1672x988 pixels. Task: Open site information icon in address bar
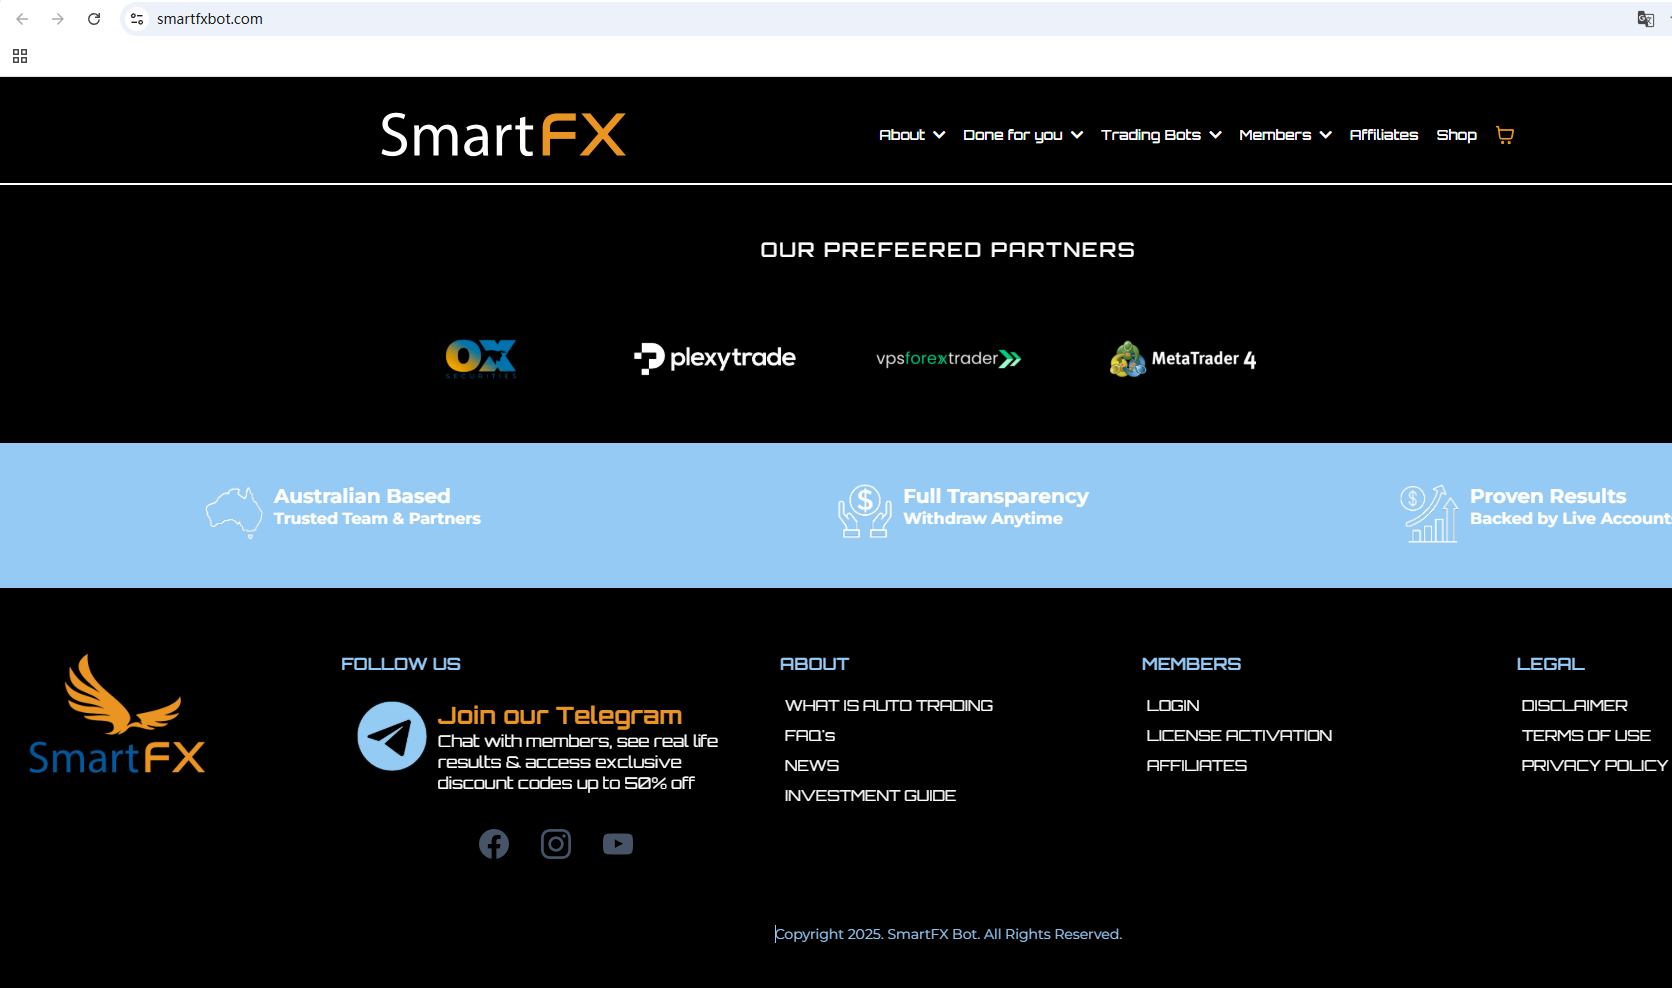[x=137, y=19]
